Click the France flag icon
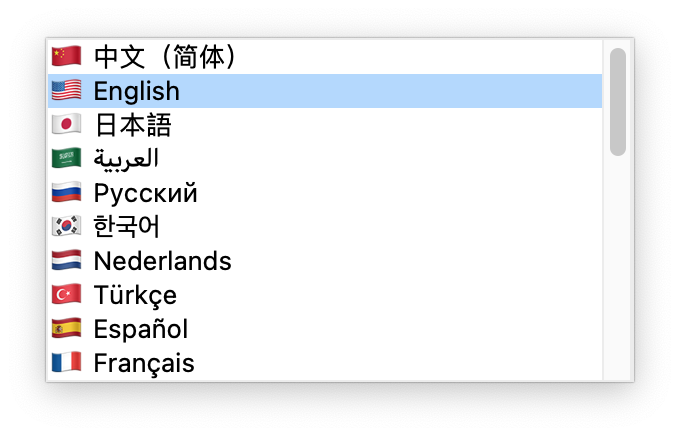 66,363
